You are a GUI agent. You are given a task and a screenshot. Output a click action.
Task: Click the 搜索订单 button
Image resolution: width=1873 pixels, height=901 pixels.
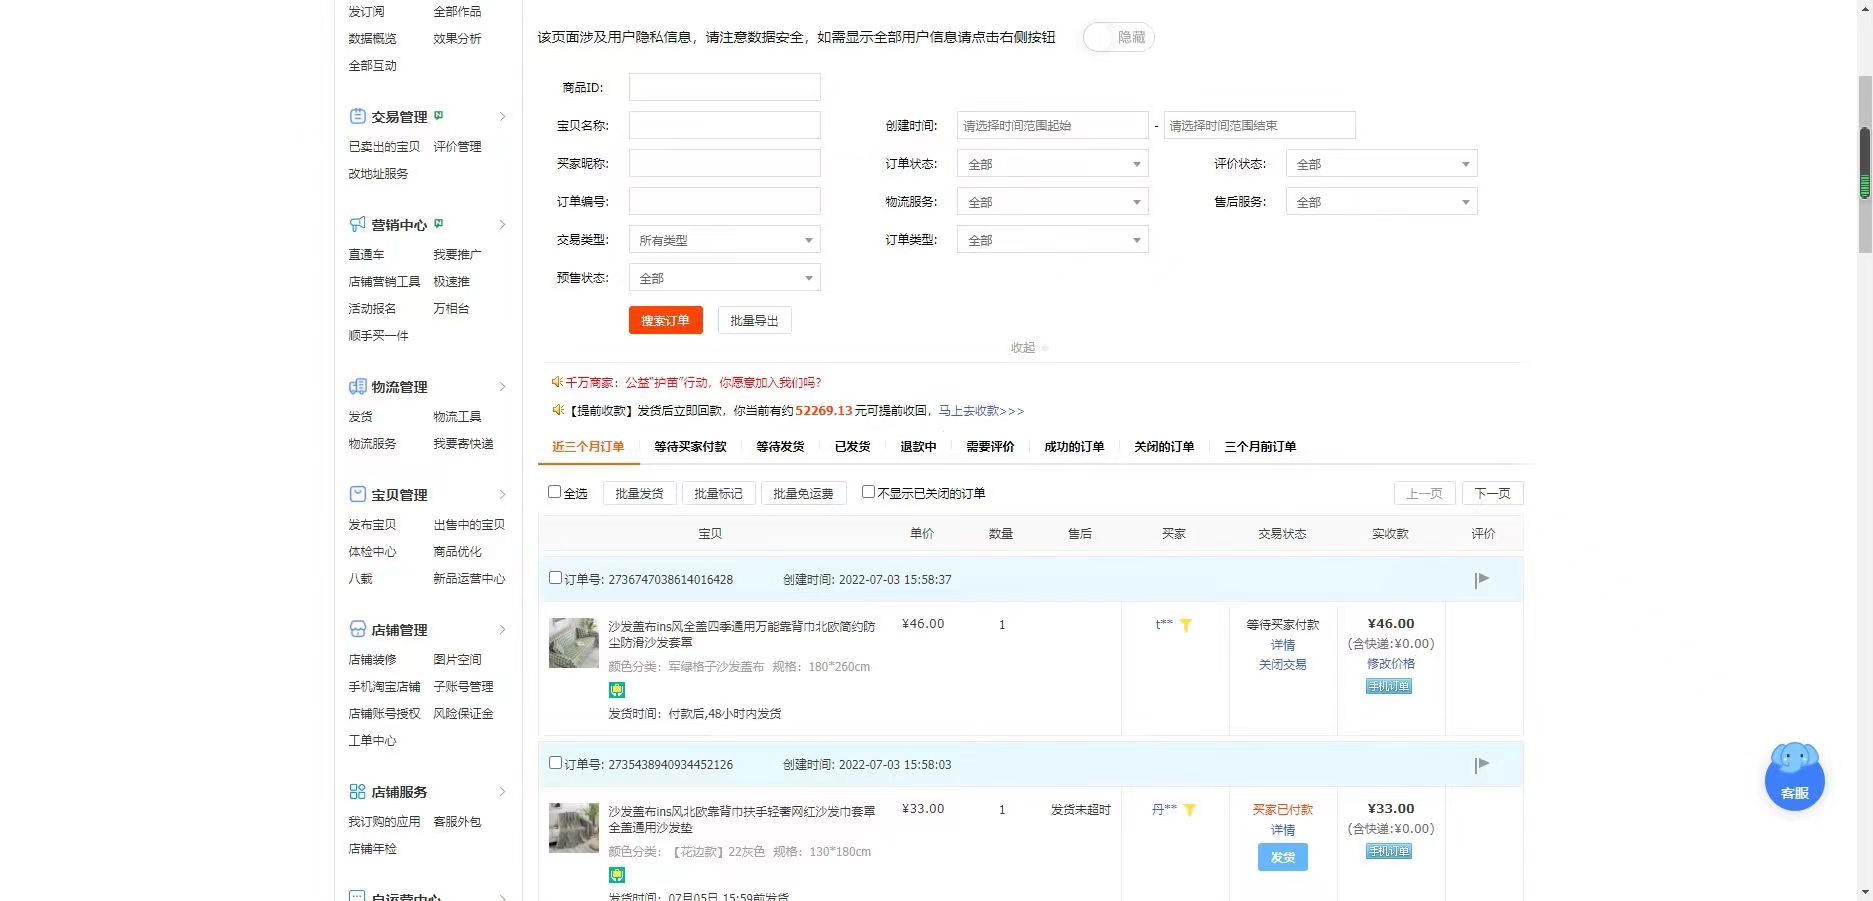coord(665,320)
